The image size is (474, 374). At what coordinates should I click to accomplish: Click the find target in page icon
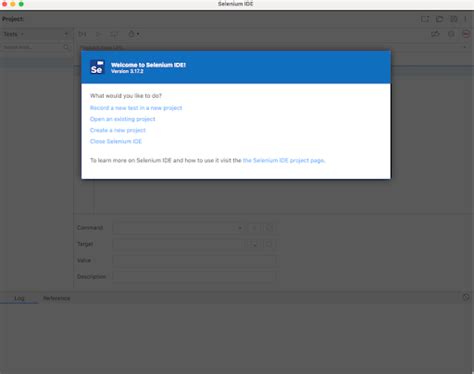269,244
